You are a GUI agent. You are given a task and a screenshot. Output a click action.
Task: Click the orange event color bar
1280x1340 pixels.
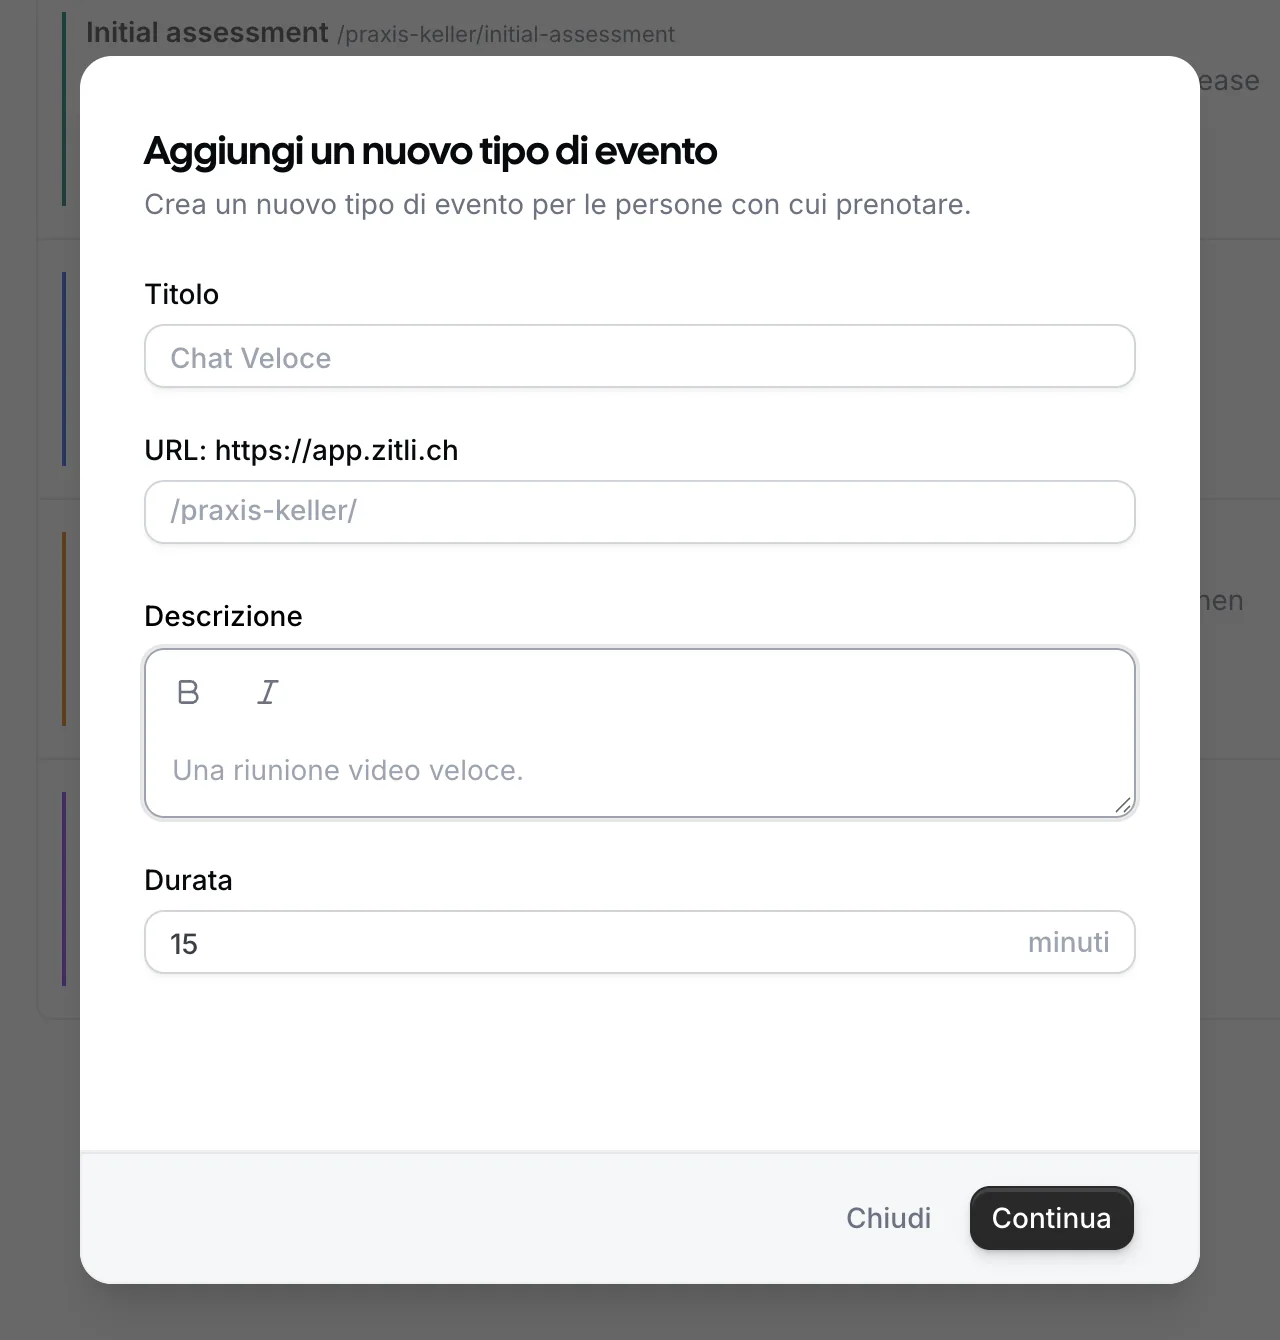coord(64,628)
